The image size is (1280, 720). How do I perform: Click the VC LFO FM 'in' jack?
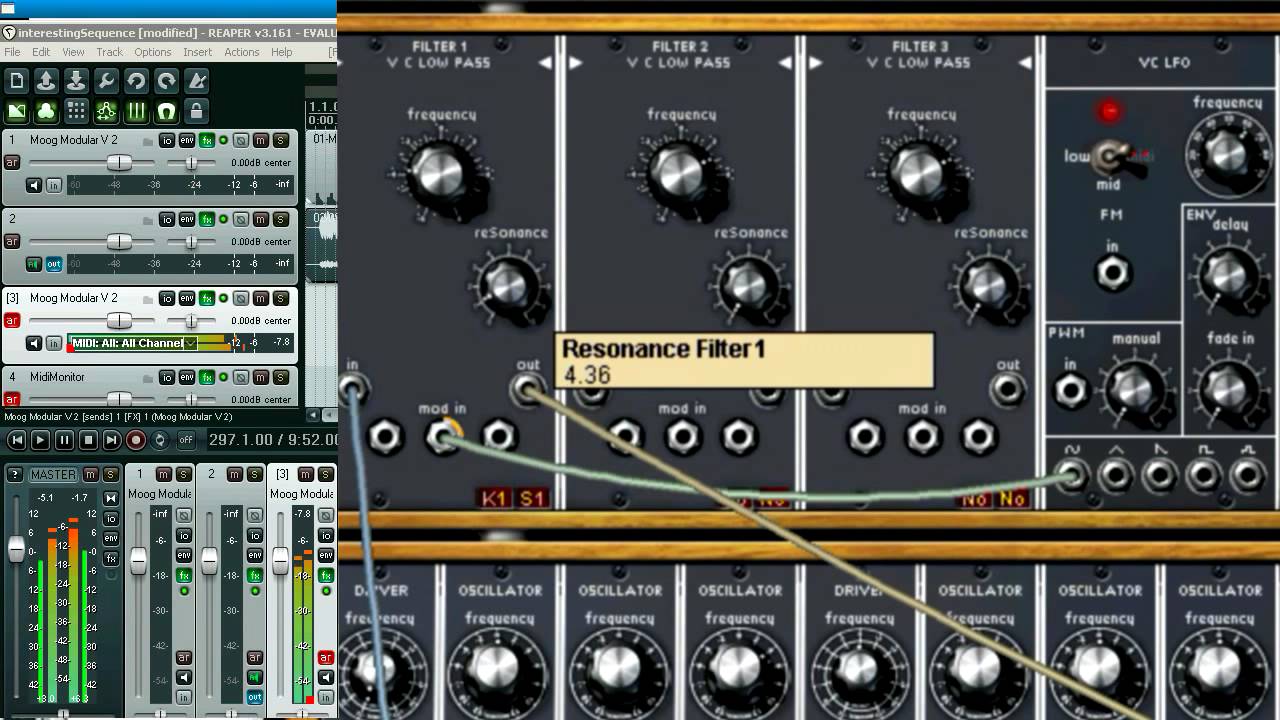point(1112,272)
